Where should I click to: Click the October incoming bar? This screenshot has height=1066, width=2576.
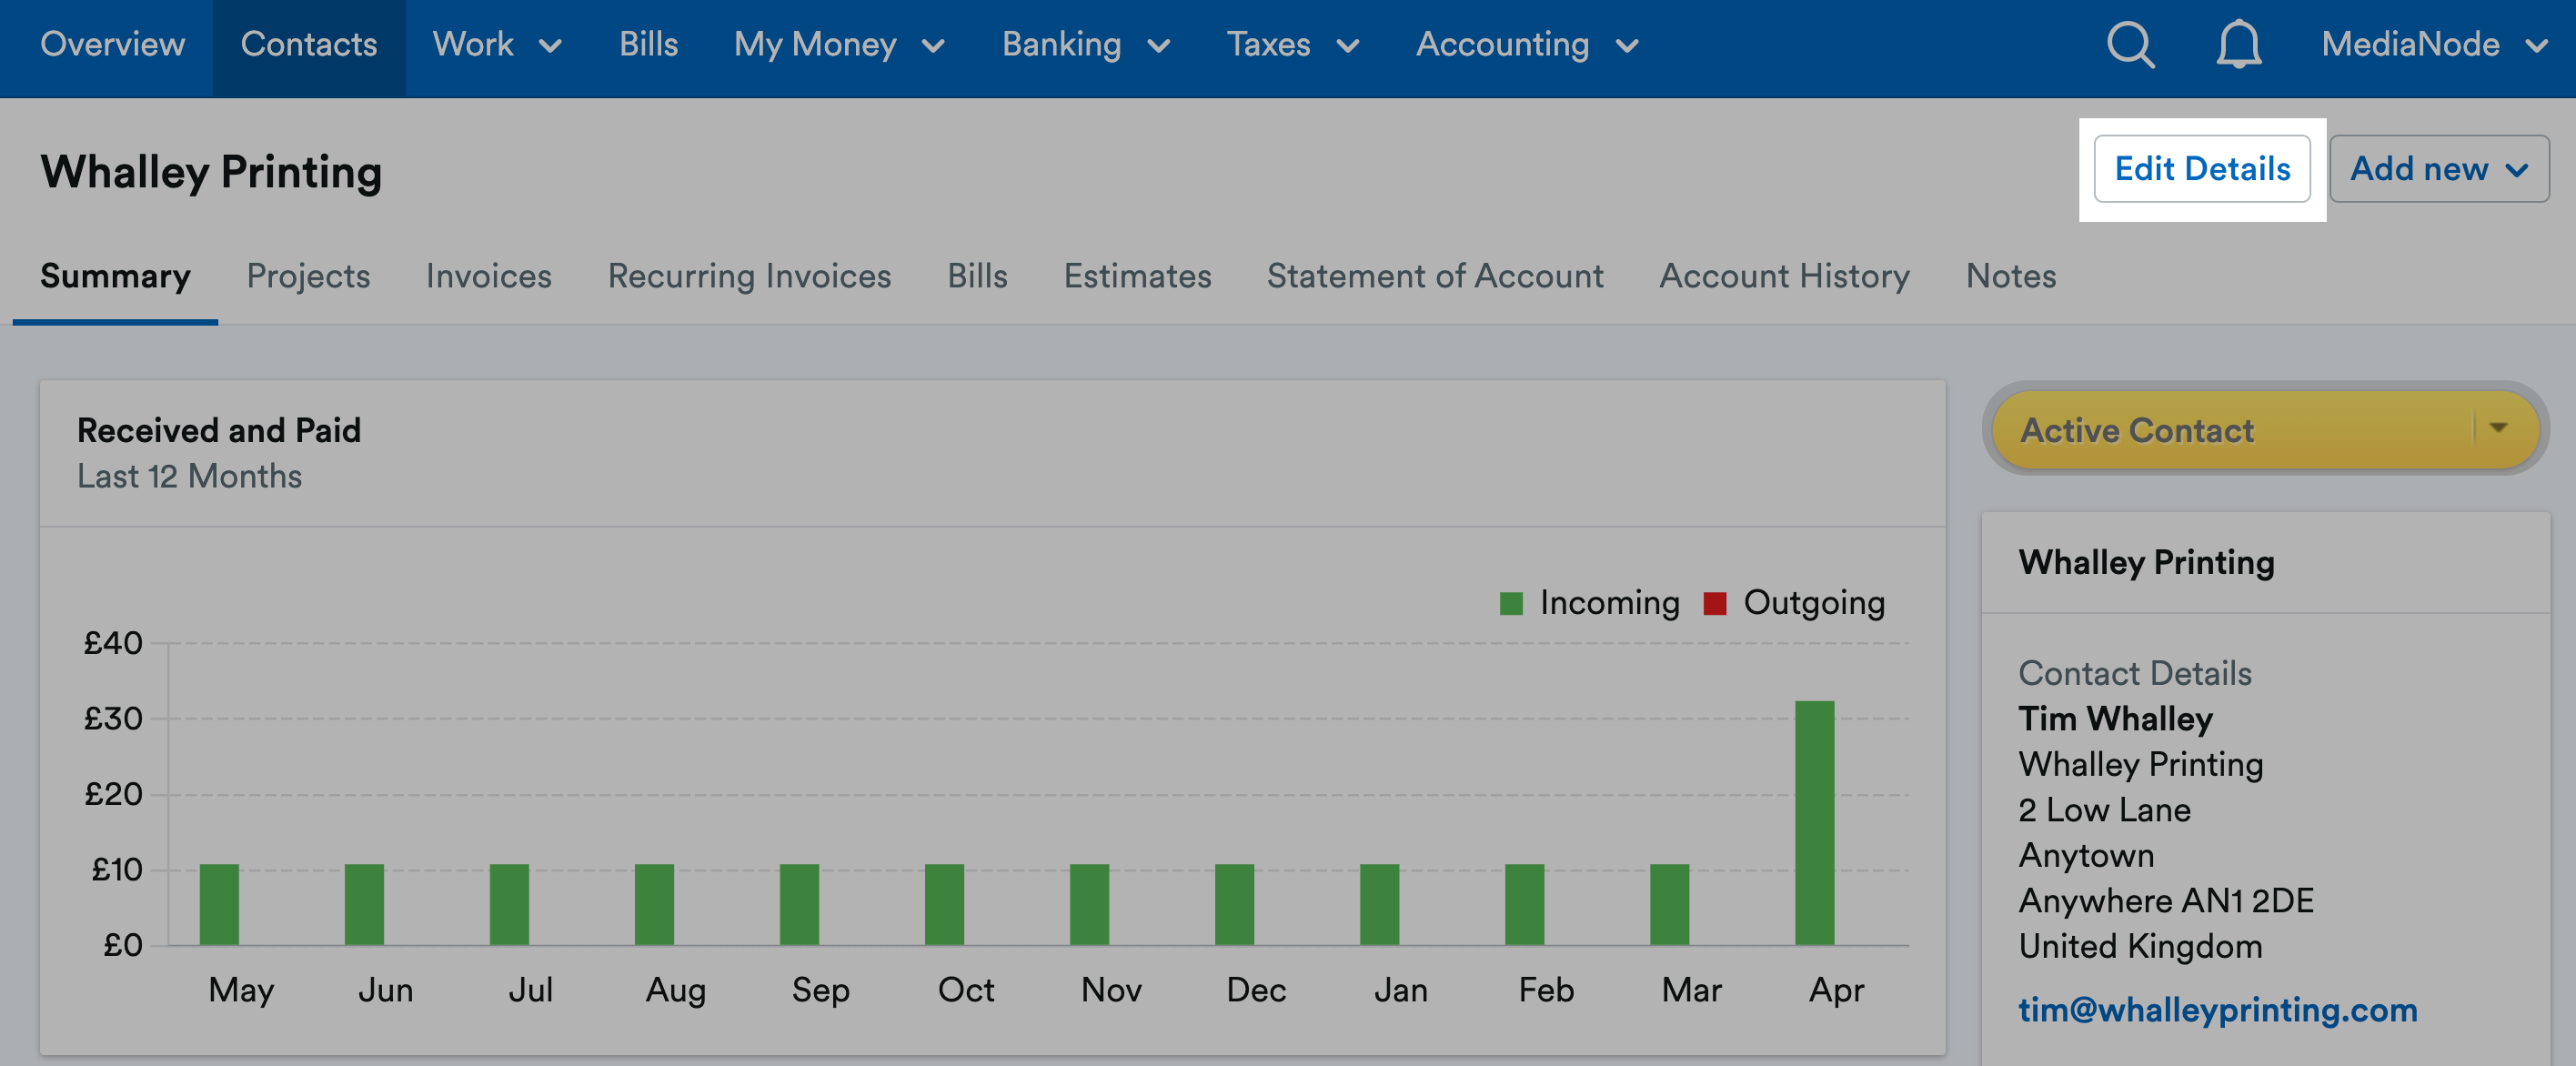(x=944, y=905)
